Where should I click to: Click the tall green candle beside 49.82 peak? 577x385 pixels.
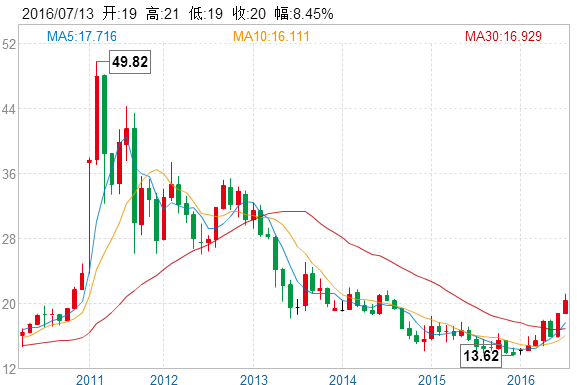pyautogui.click(x=105, y=114)
